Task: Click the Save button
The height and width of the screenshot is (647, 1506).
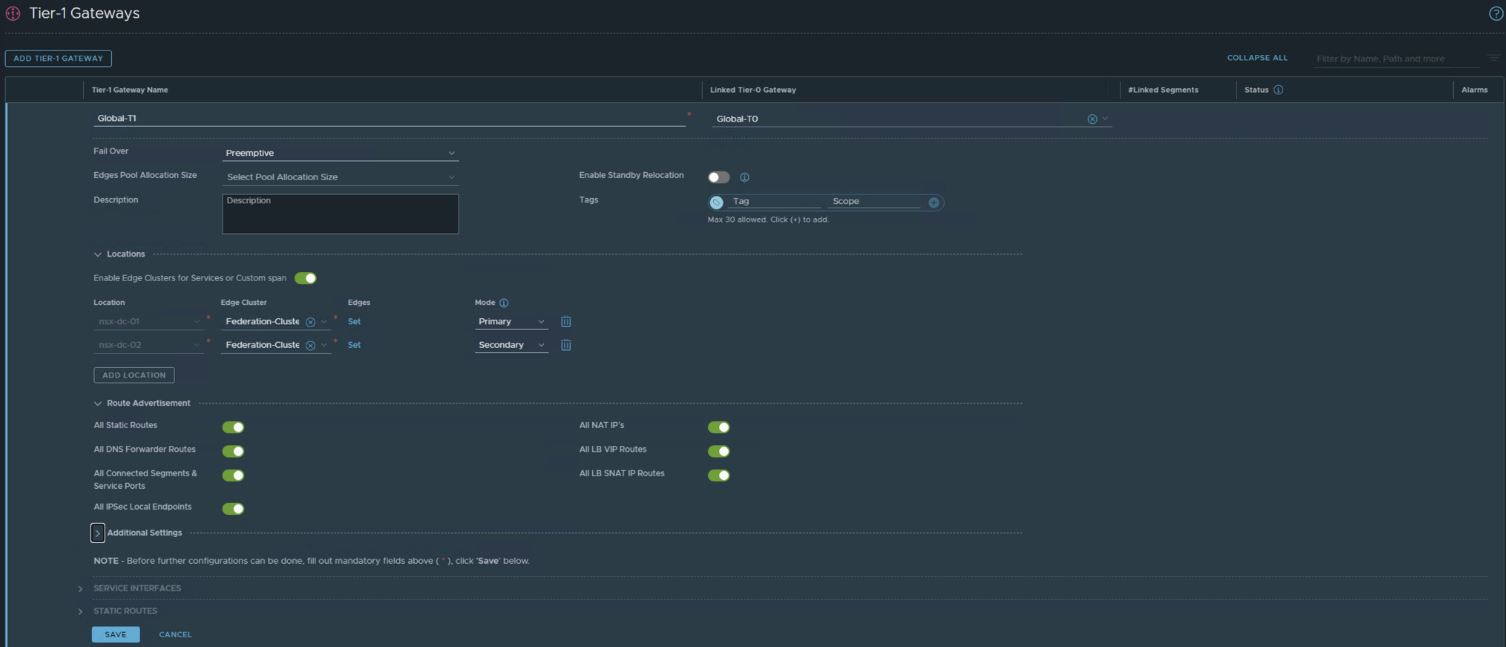Action: pos(115,634)
